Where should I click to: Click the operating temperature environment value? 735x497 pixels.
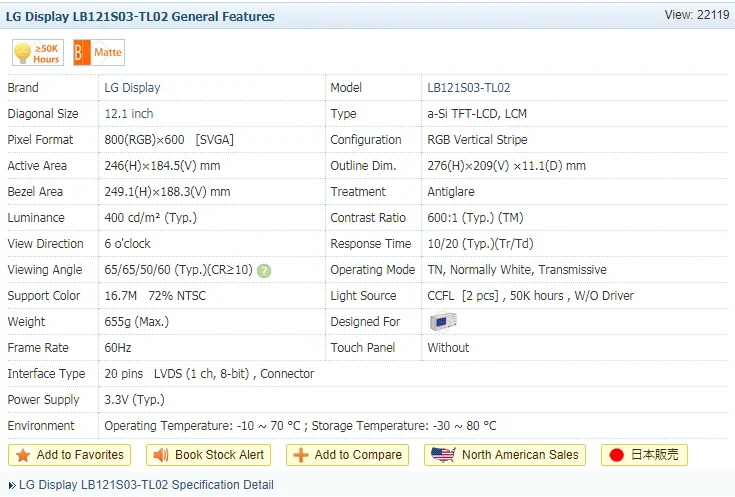click(x=300, y=426)
